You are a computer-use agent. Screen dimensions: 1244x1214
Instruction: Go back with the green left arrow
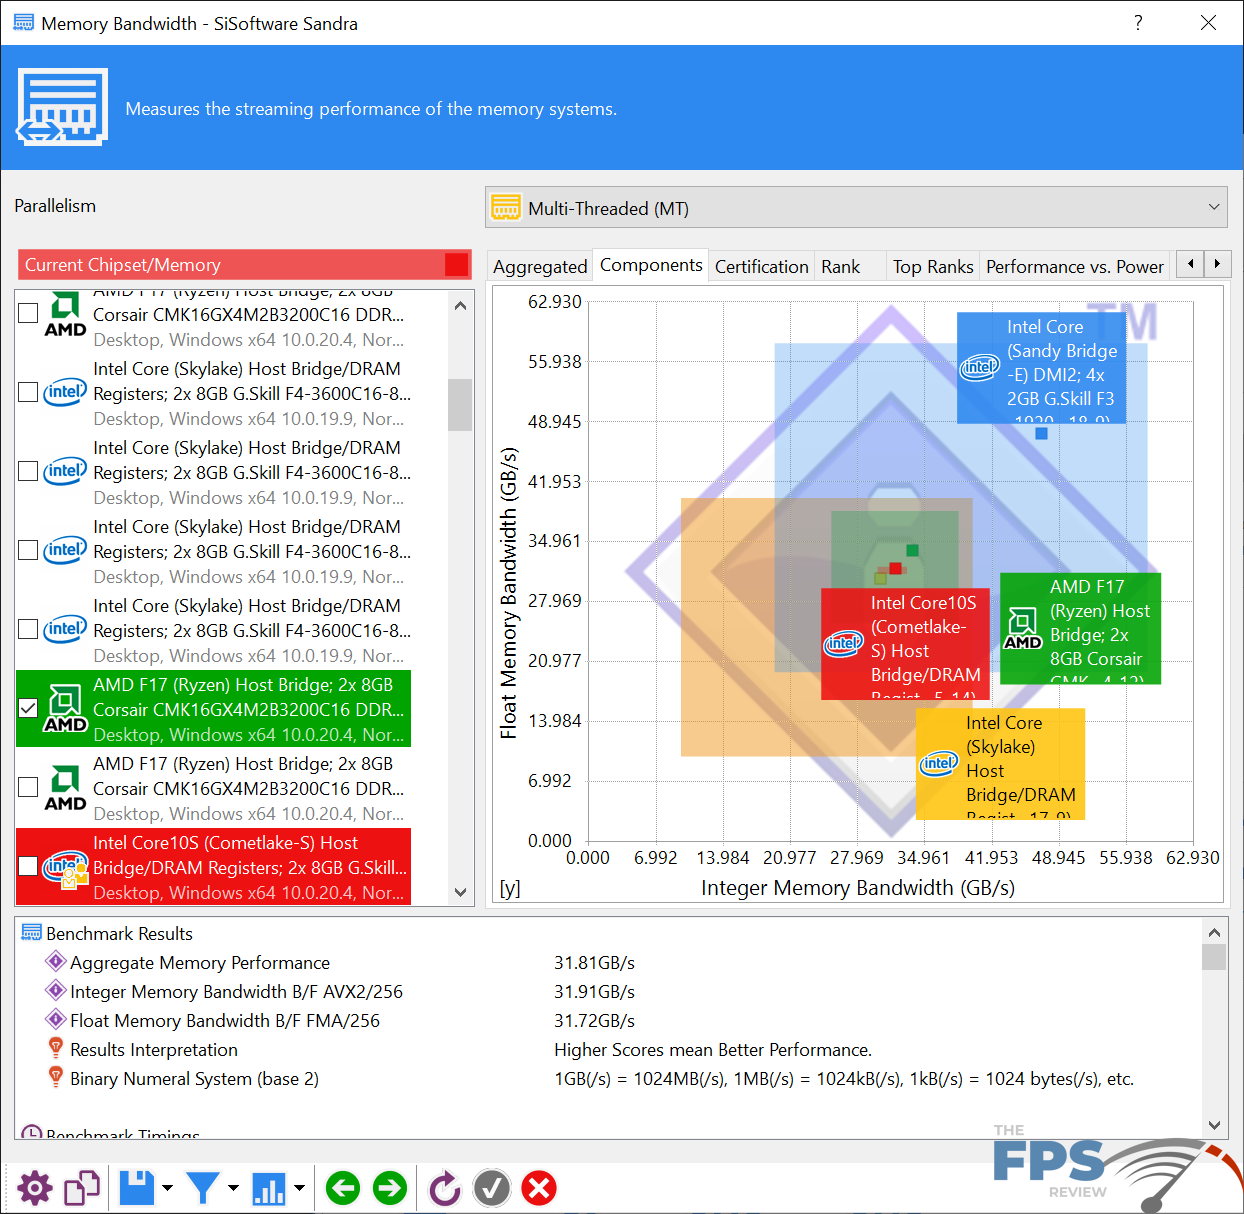click(x=343, y=1188)
